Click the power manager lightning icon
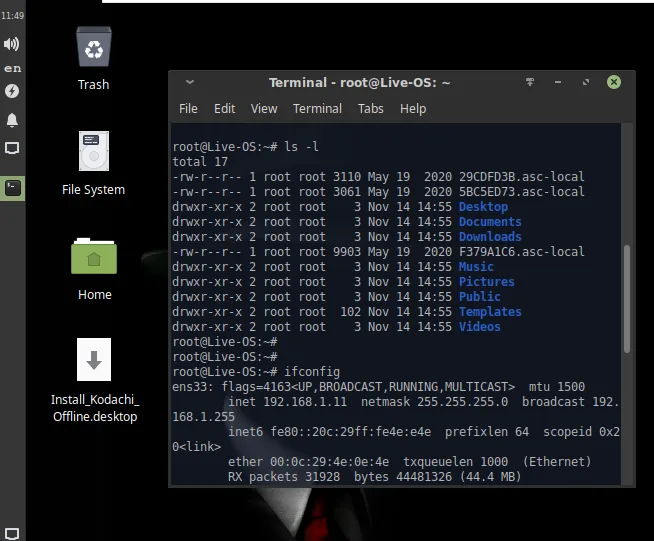Image resolution: width=654 pixels, height=541 pixels. (x=12, y=91)
